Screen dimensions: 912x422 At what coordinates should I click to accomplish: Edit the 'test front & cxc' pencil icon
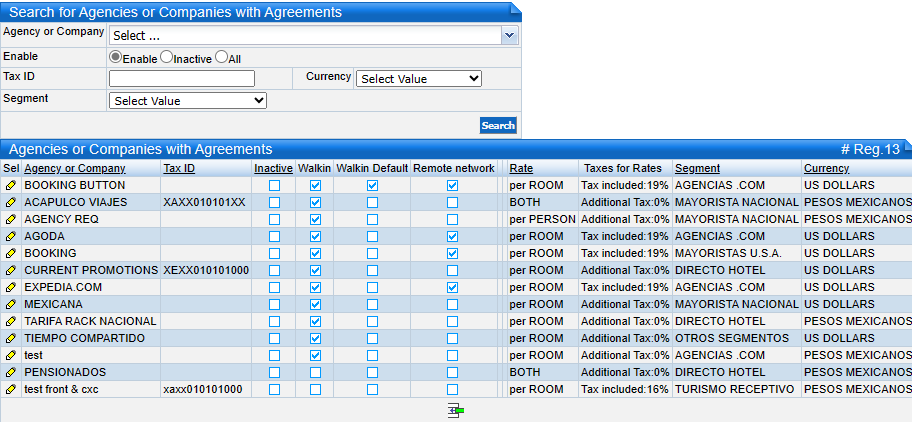tap(10, 389)
